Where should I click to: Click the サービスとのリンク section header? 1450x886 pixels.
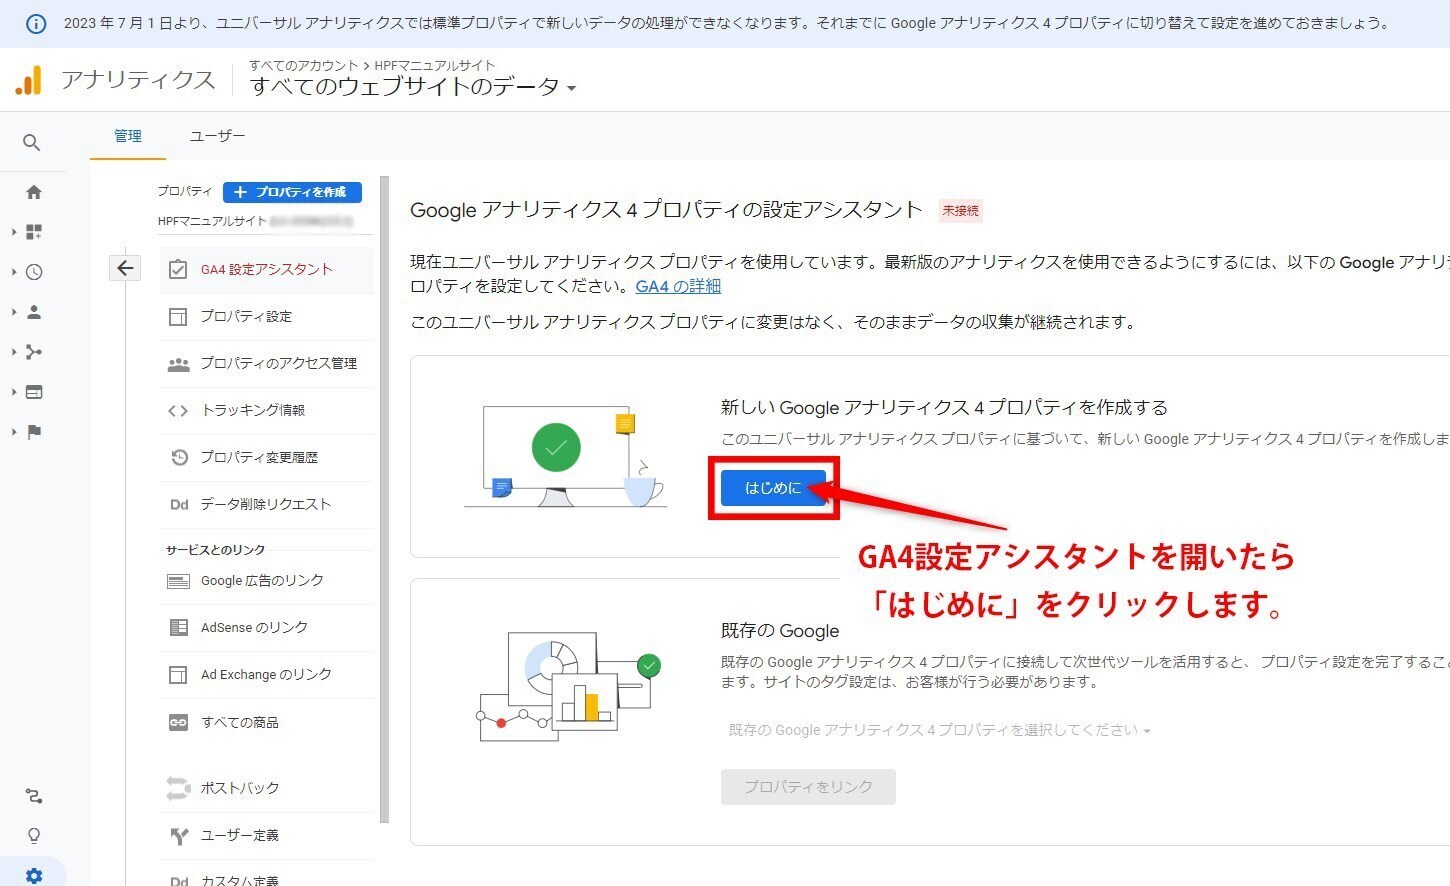215,550
